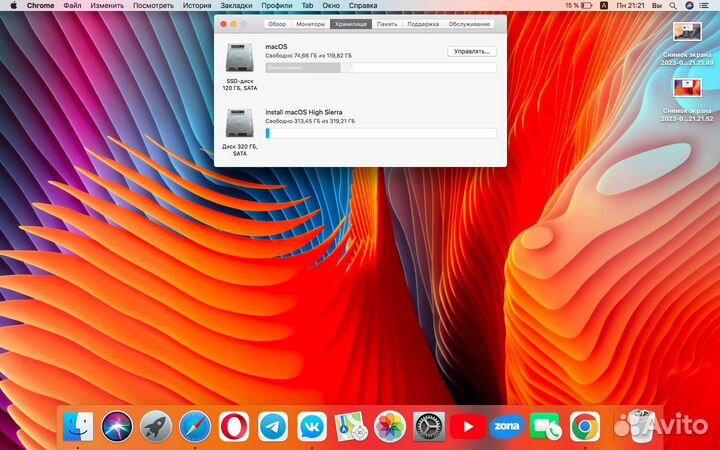
Task: Open Notification Center list icon
Action: (x=704, y=6)
